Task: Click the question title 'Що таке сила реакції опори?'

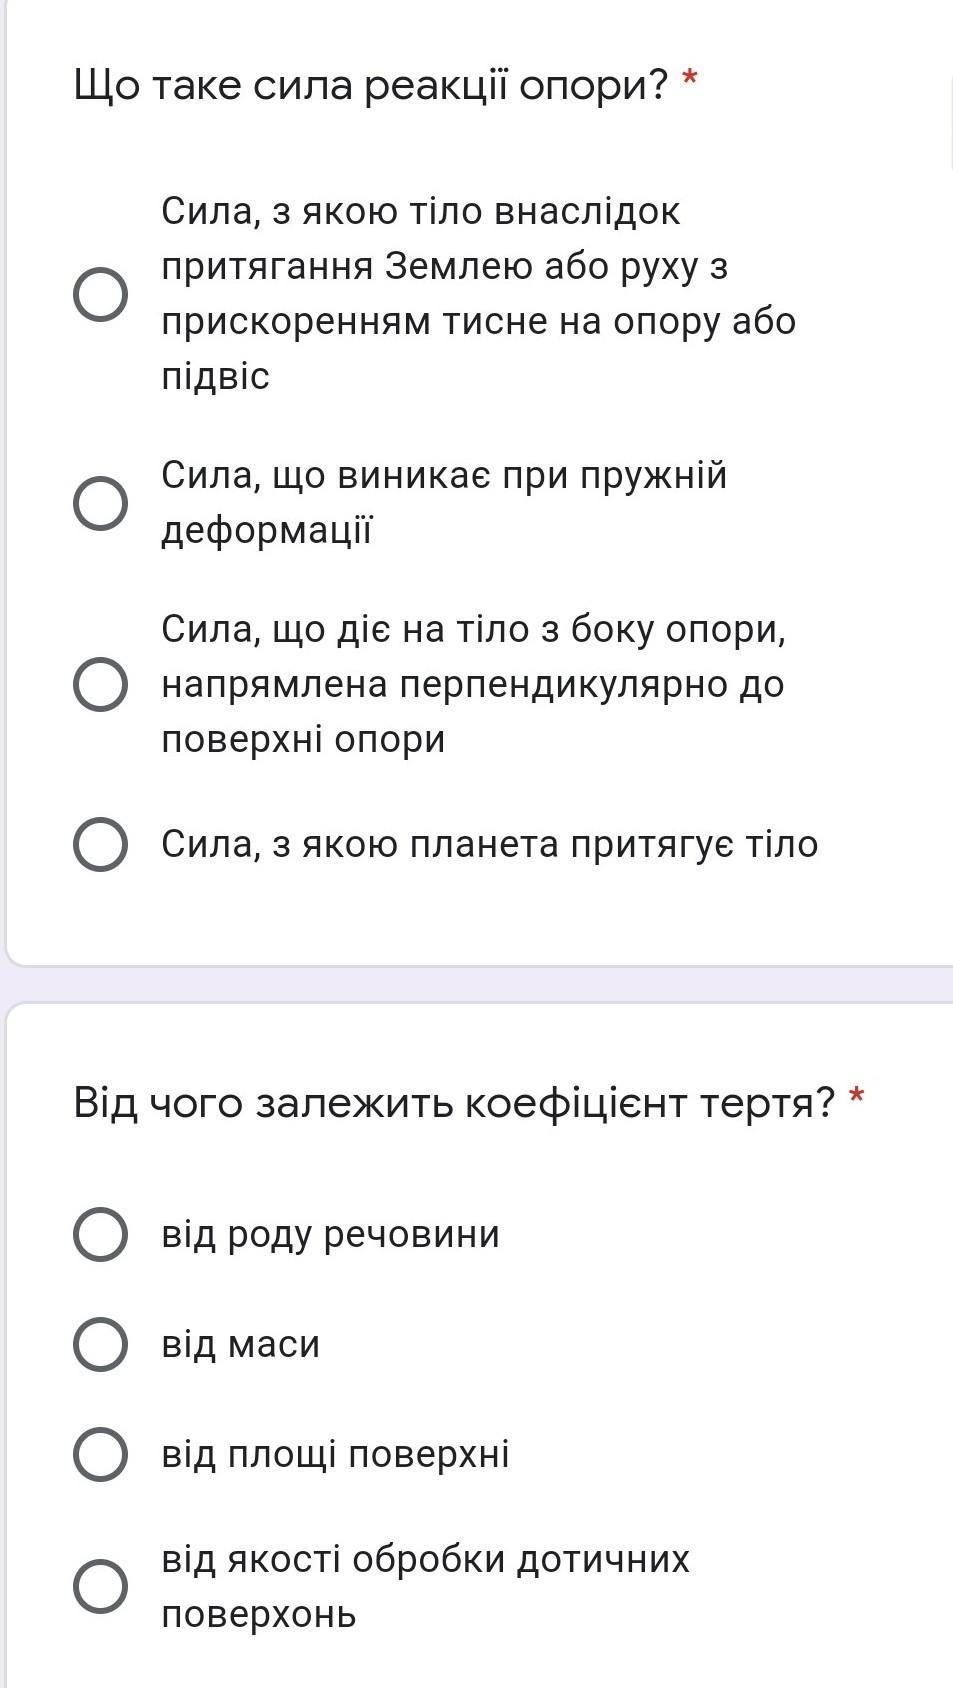Action: click(x=370, y=87)
